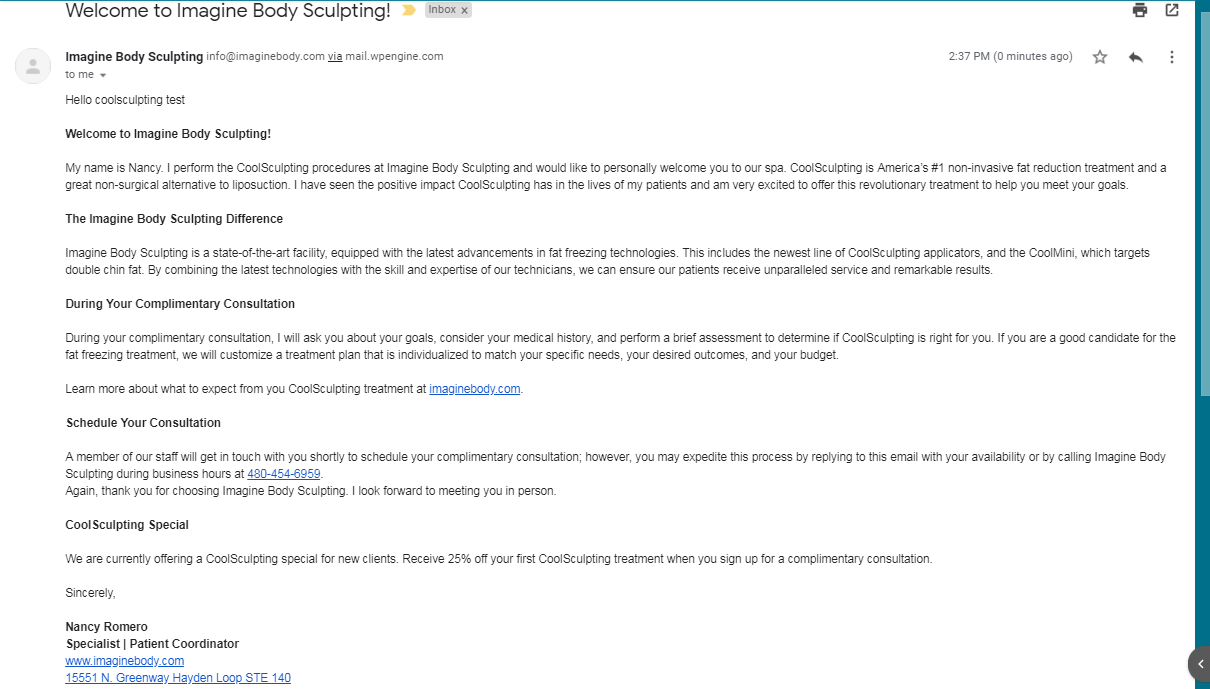Open the imaginebody.com link in body text

point(474,389)
